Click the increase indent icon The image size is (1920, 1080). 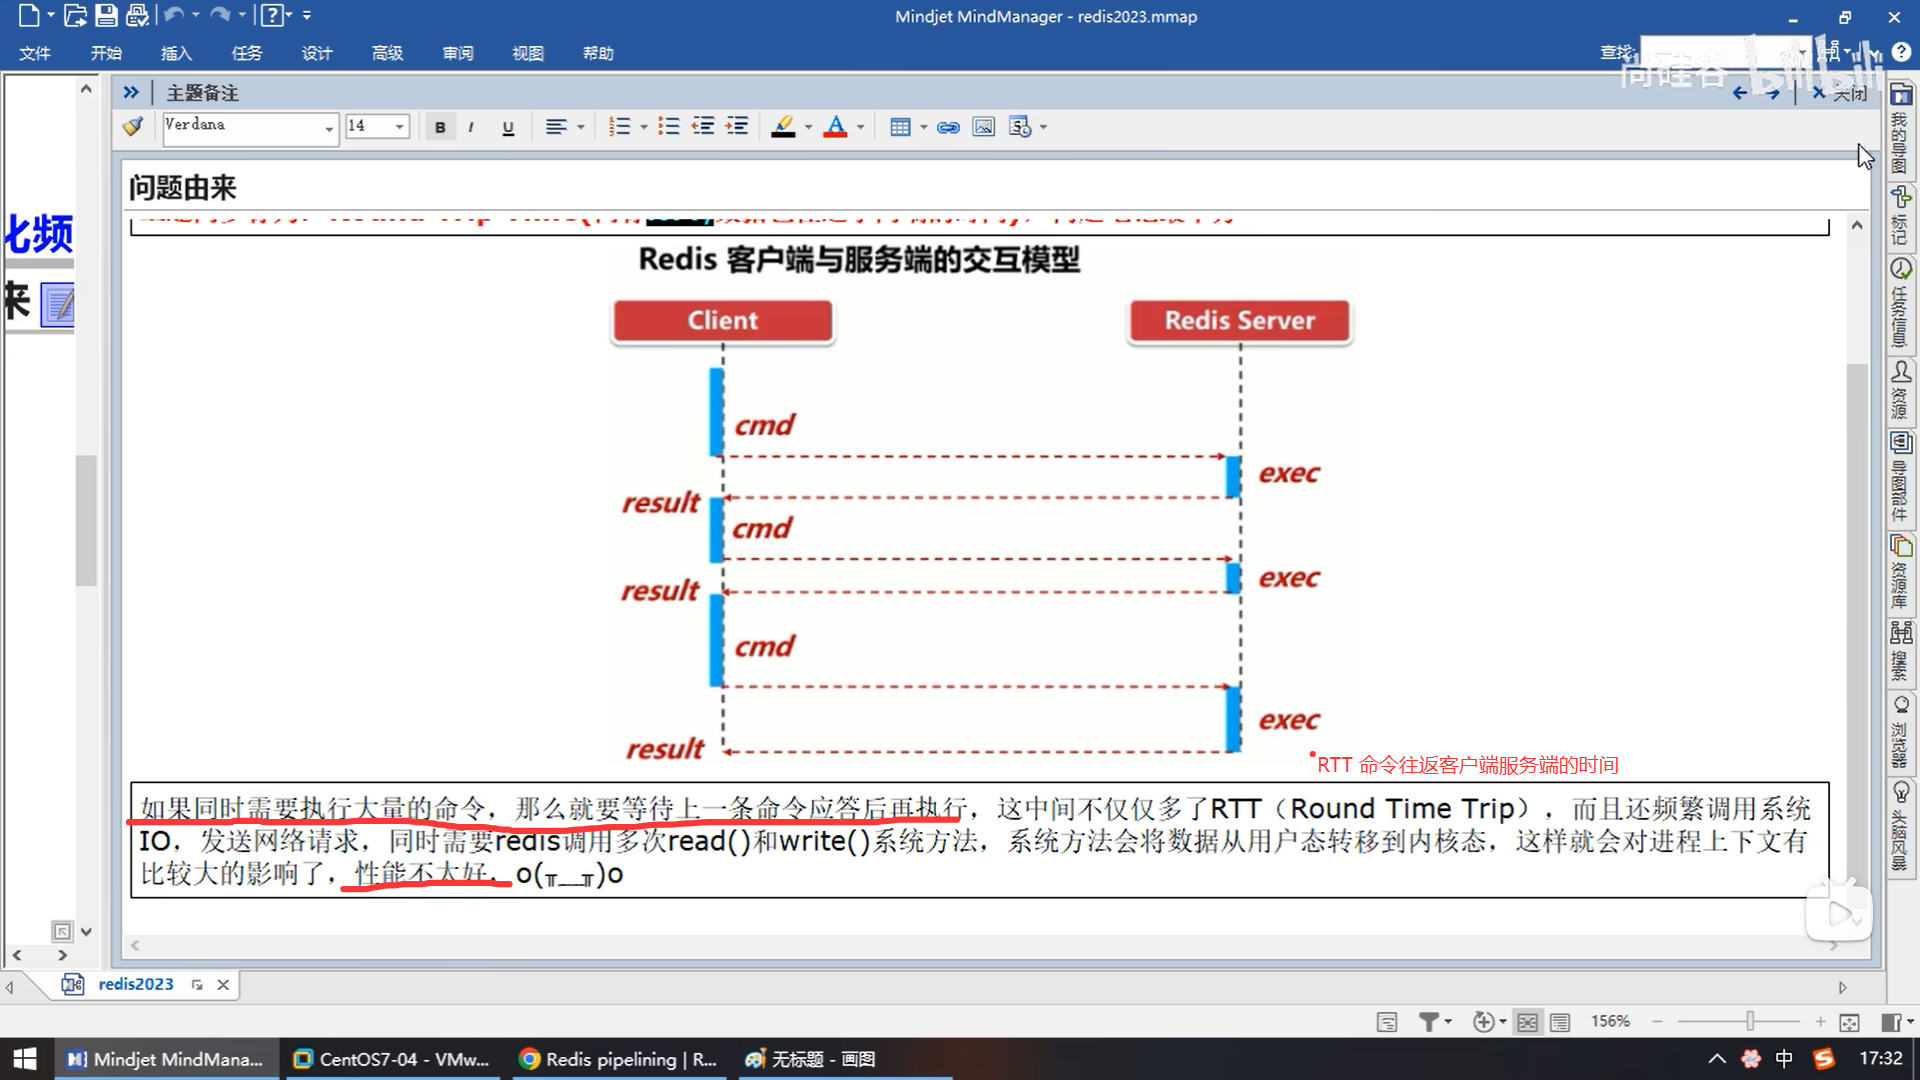pyautogui.click(x=737, y=127)
